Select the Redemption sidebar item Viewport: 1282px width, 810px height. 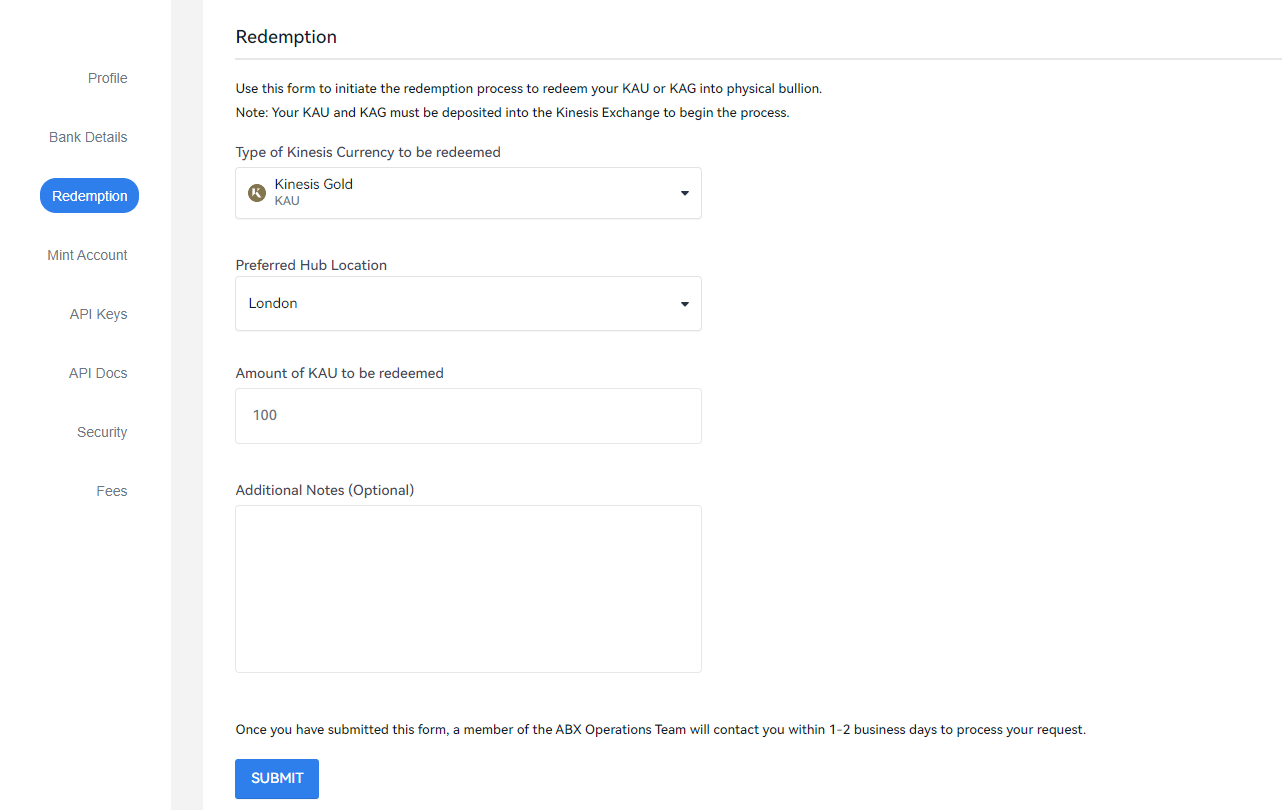coord(89,196)
